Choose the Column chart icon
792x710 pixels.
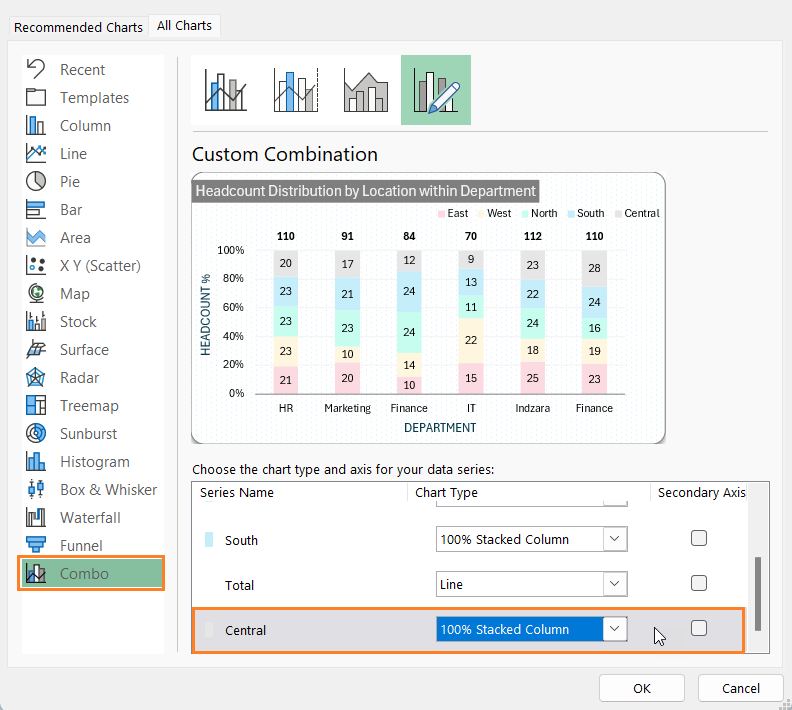pos(36,125)
